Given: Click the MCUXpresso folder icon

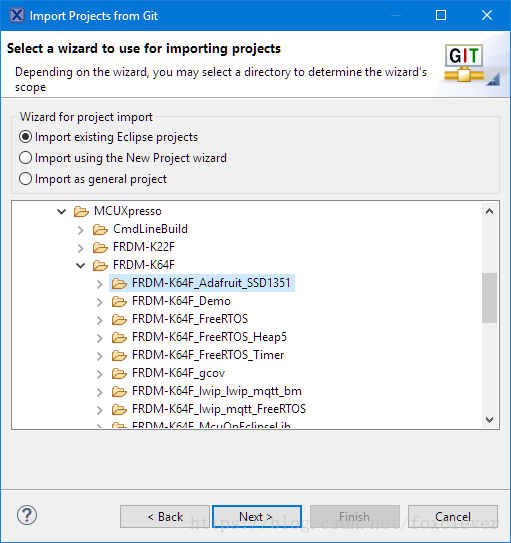Looking at the screenshot, I should [x=81, y=211].
